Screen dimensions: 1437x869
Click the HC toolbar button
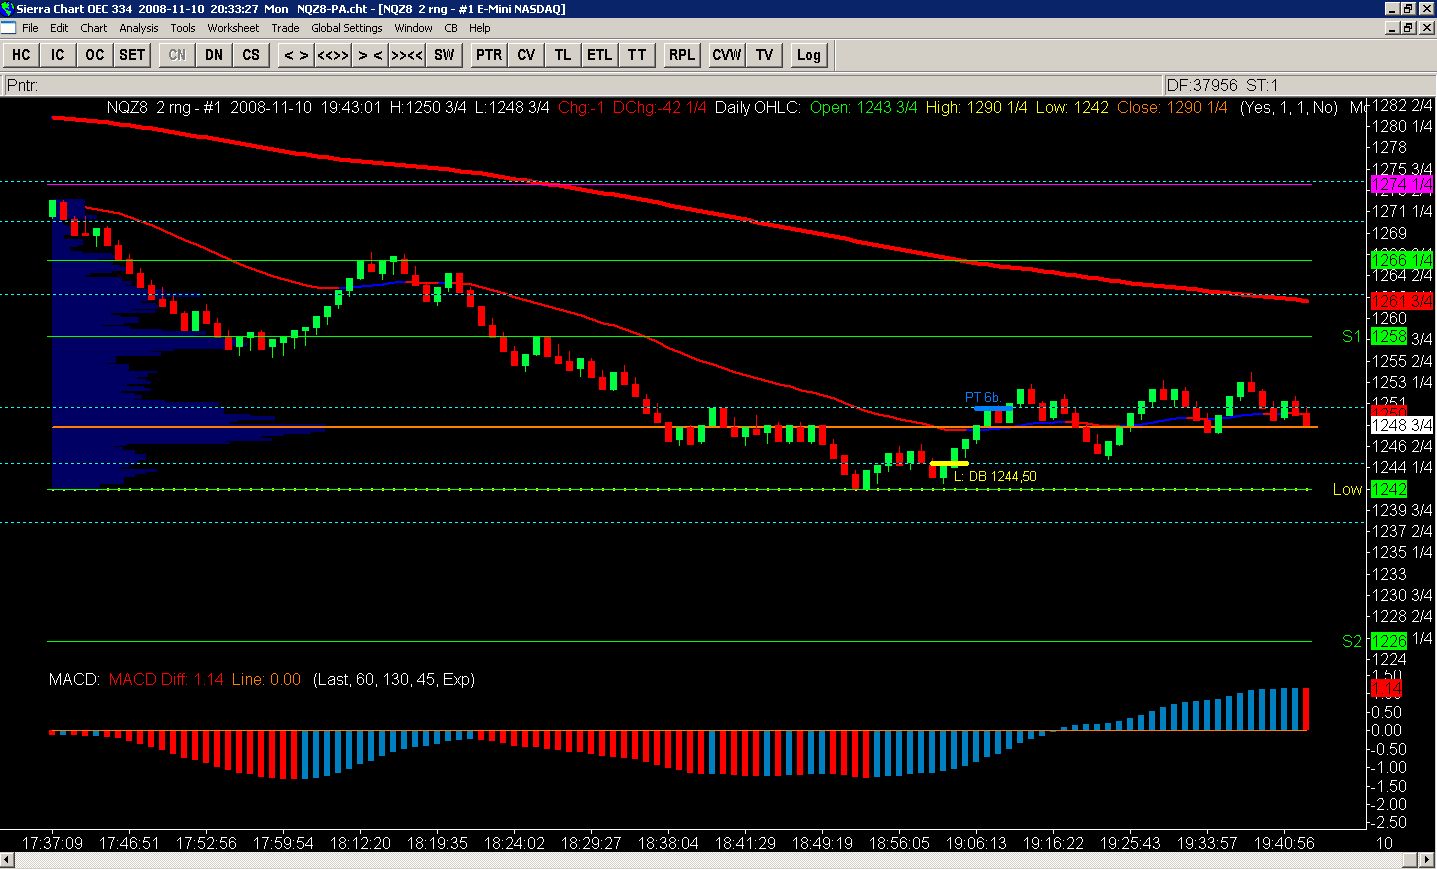click(x=20, y=55)
